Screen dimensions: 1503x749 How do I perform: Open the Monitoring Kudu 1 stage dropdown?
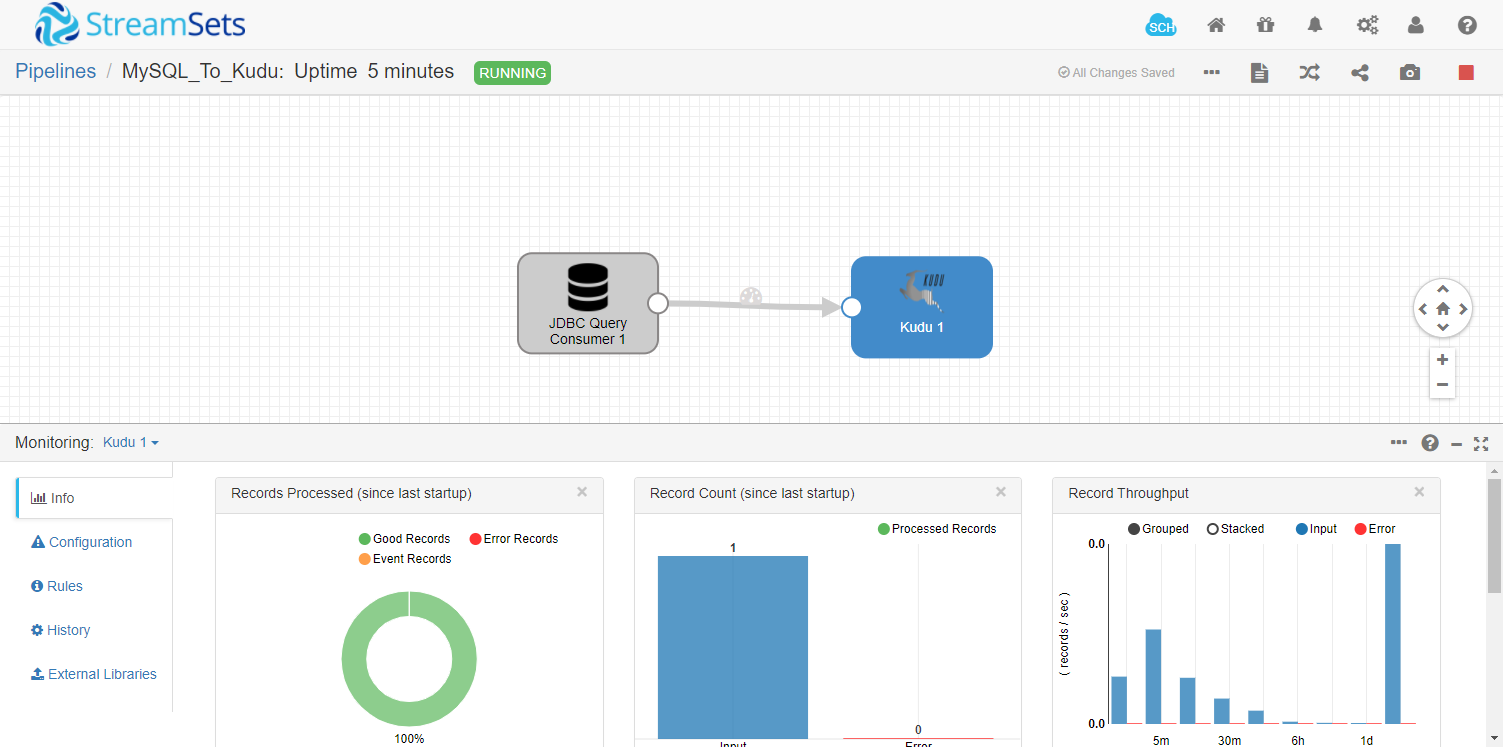(131, 442)
